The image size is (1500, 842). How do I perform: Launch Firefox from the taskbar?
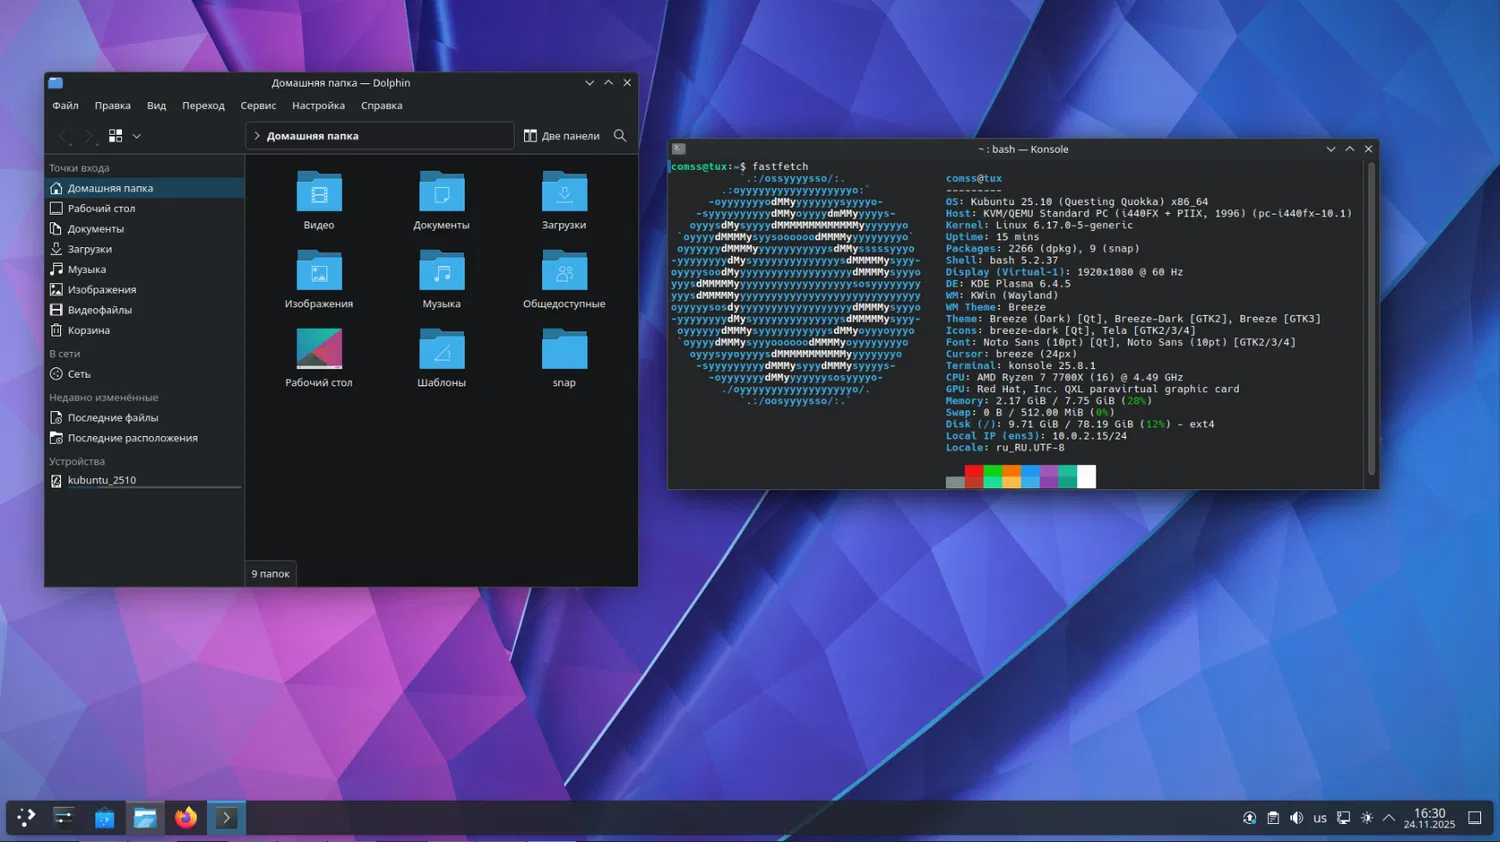pyautogui.click(x=186, y=818)
